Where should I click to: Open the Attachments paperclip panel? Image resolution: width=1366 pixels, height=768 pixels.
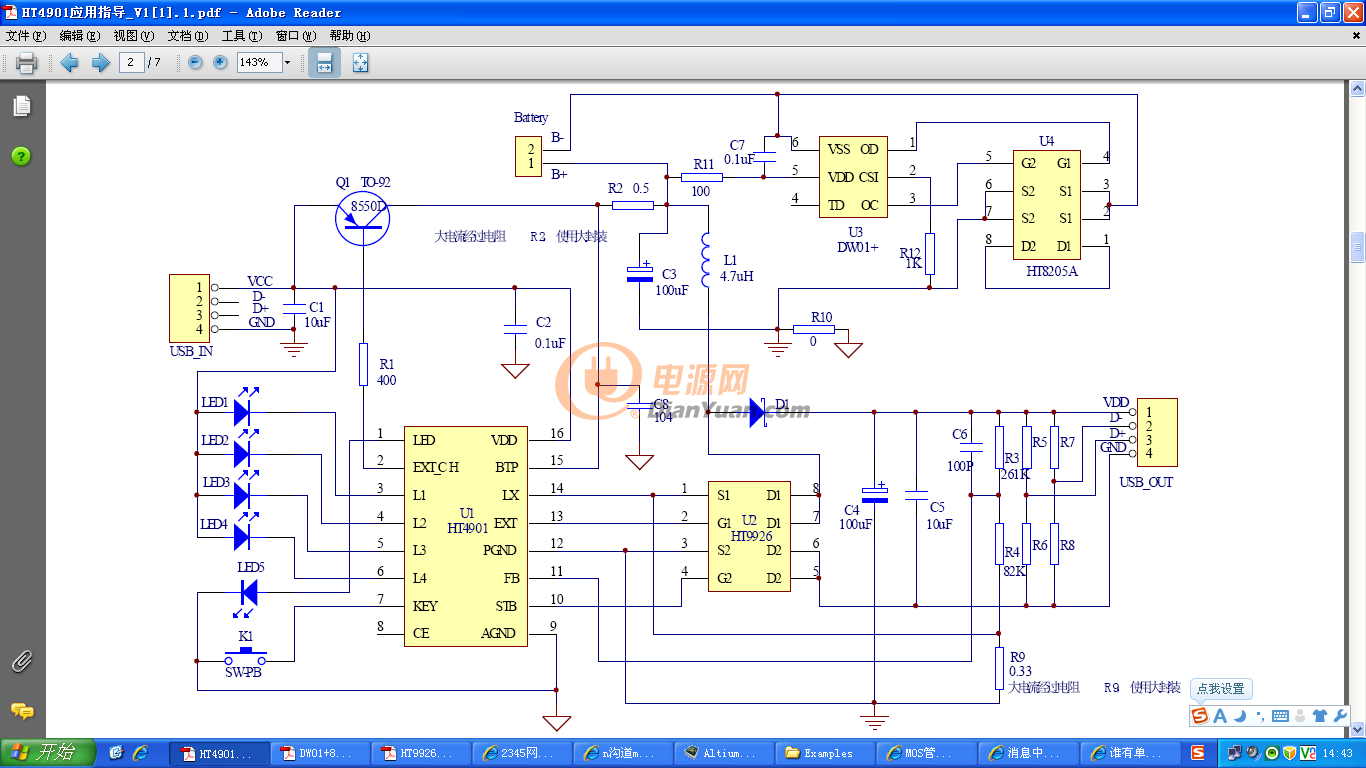21,661
